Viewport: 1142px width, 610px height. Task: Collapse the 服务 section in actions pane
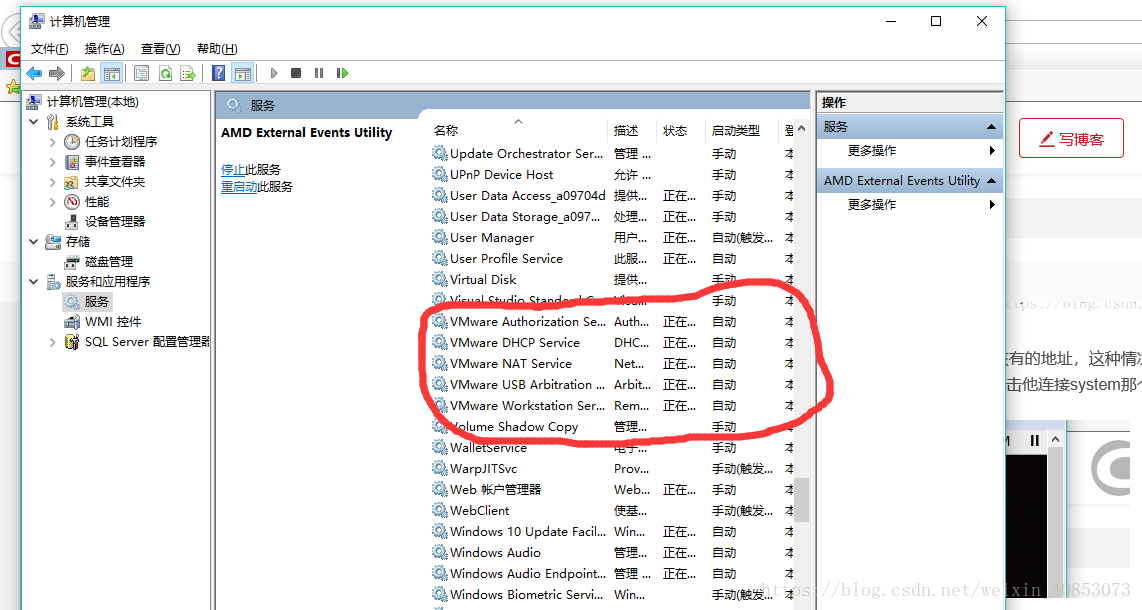coord(991,127)
